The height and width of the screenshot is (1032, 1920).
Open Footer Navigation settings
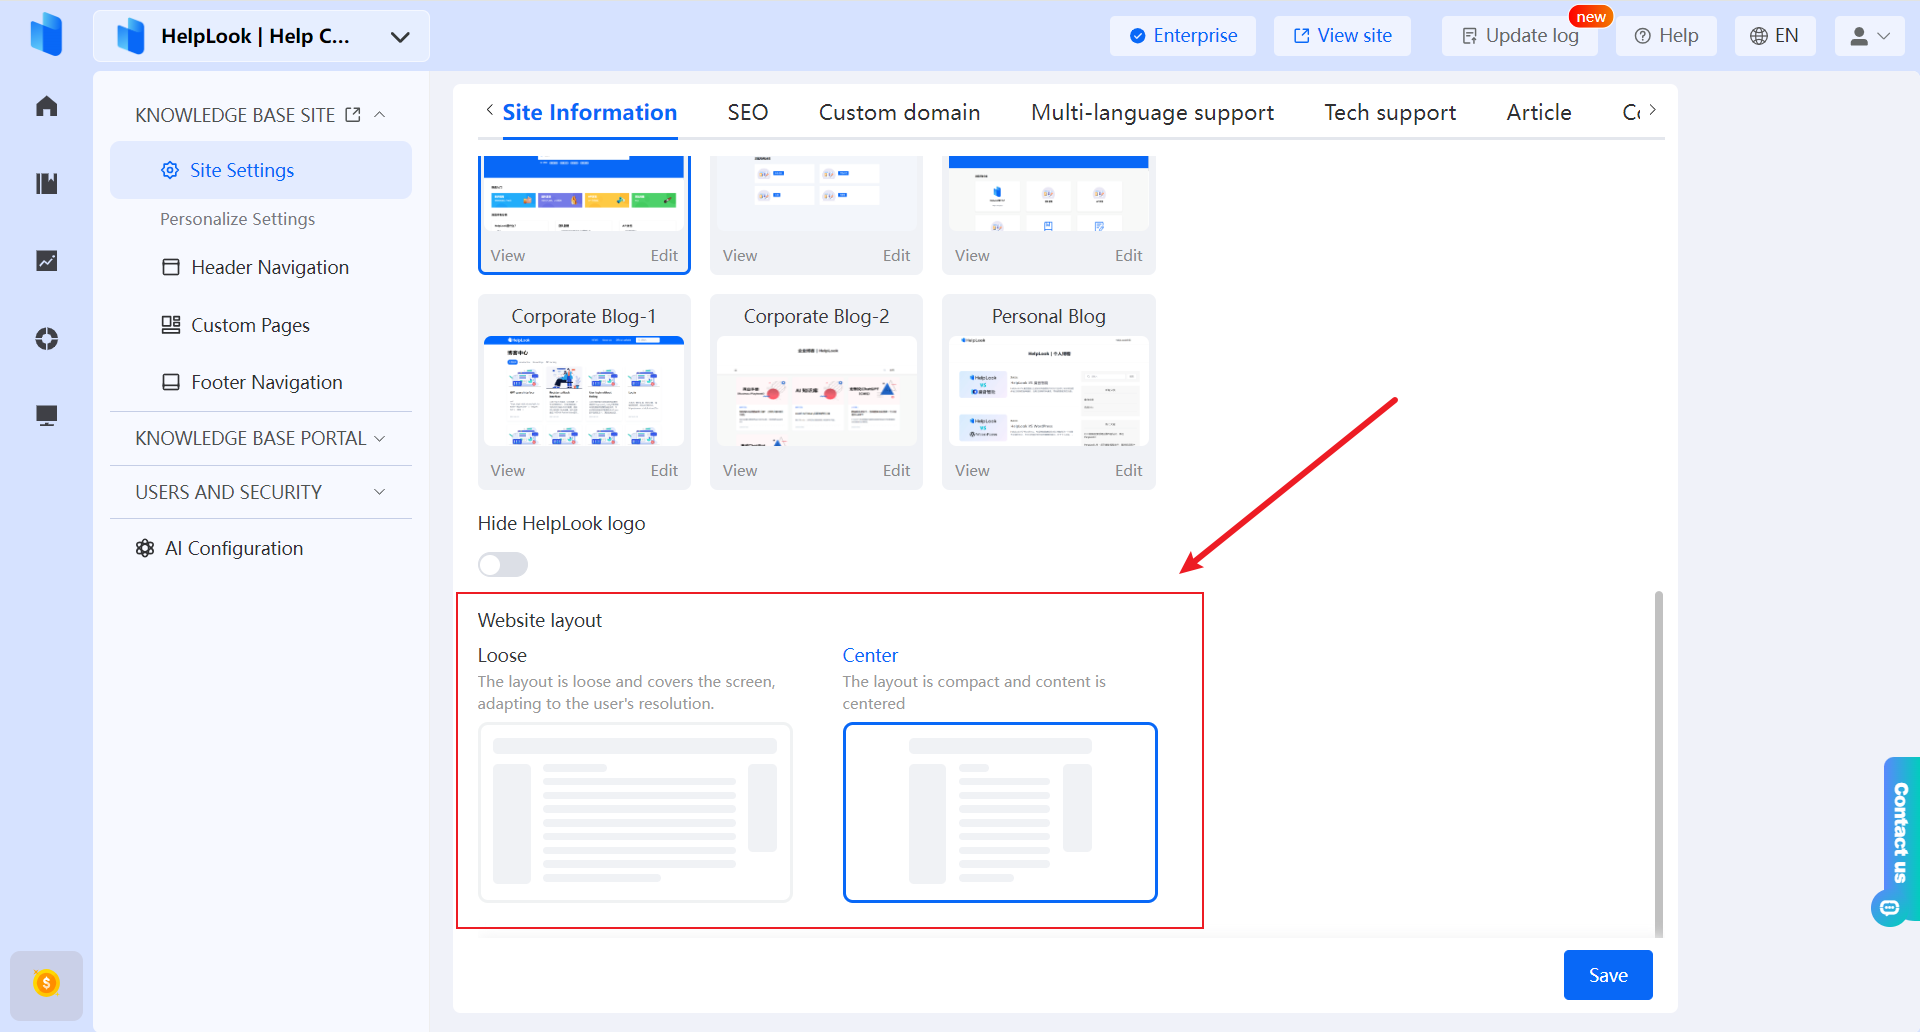coord(261,382)
